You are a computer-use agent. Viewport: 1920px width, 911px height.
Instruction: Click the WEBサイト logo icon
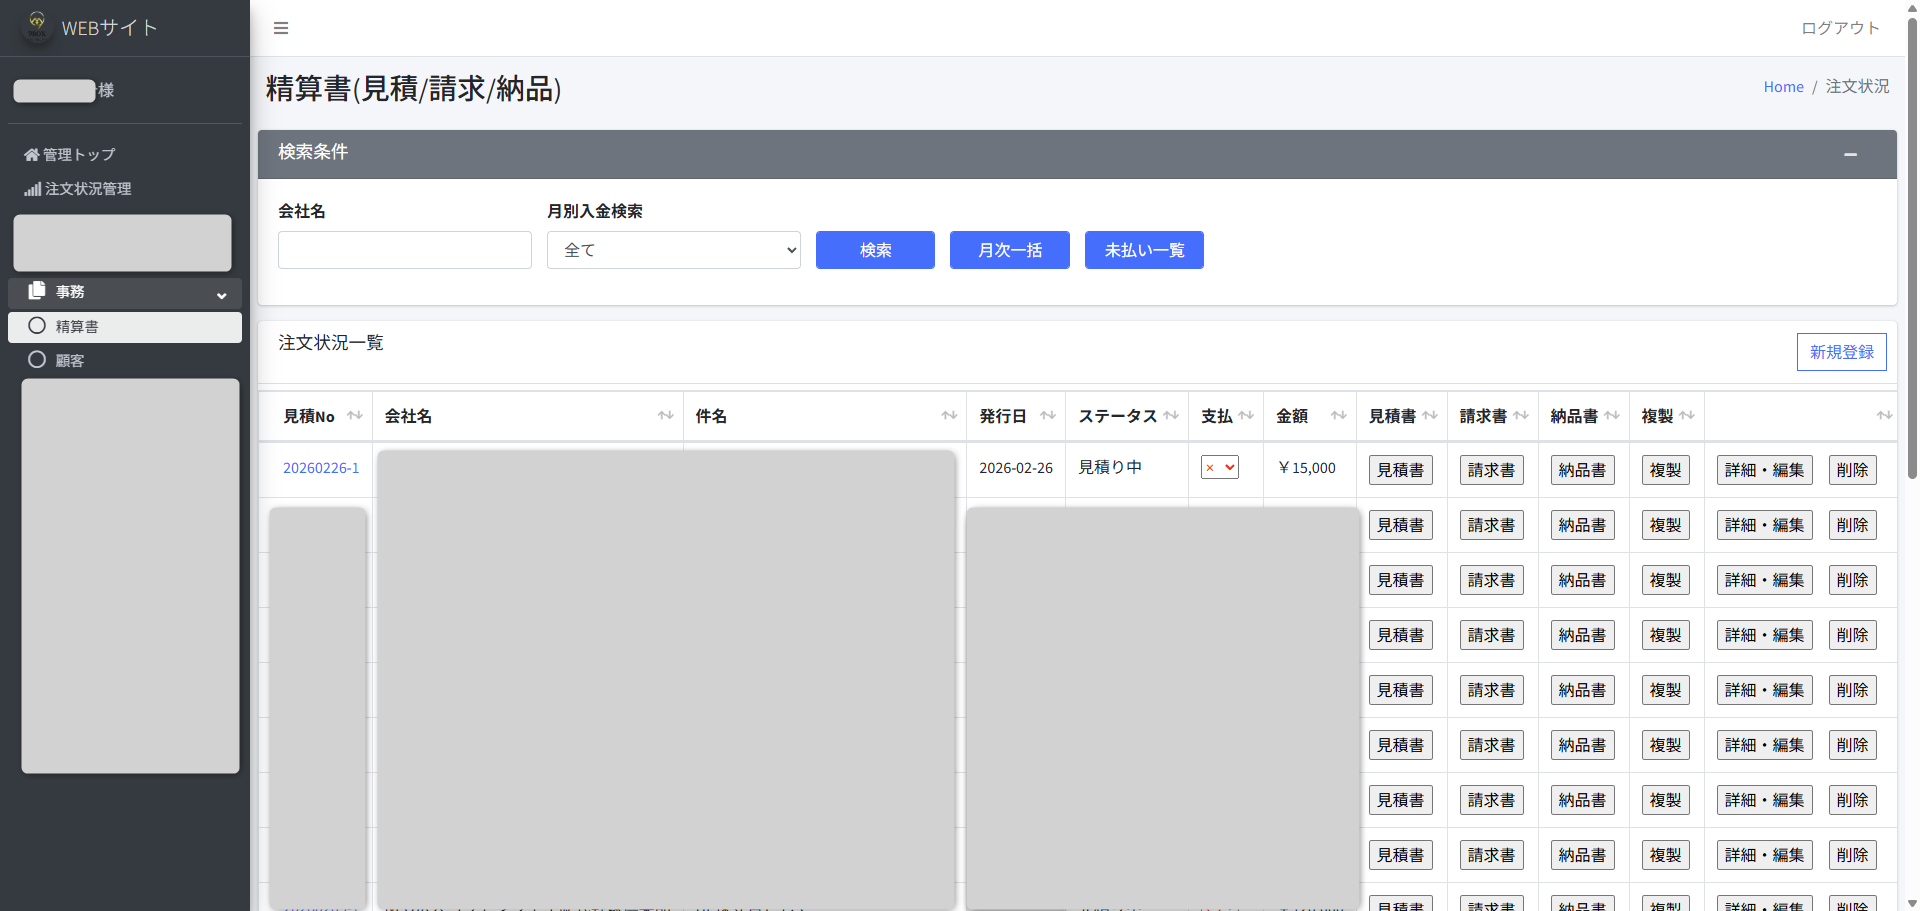[36, 27]
